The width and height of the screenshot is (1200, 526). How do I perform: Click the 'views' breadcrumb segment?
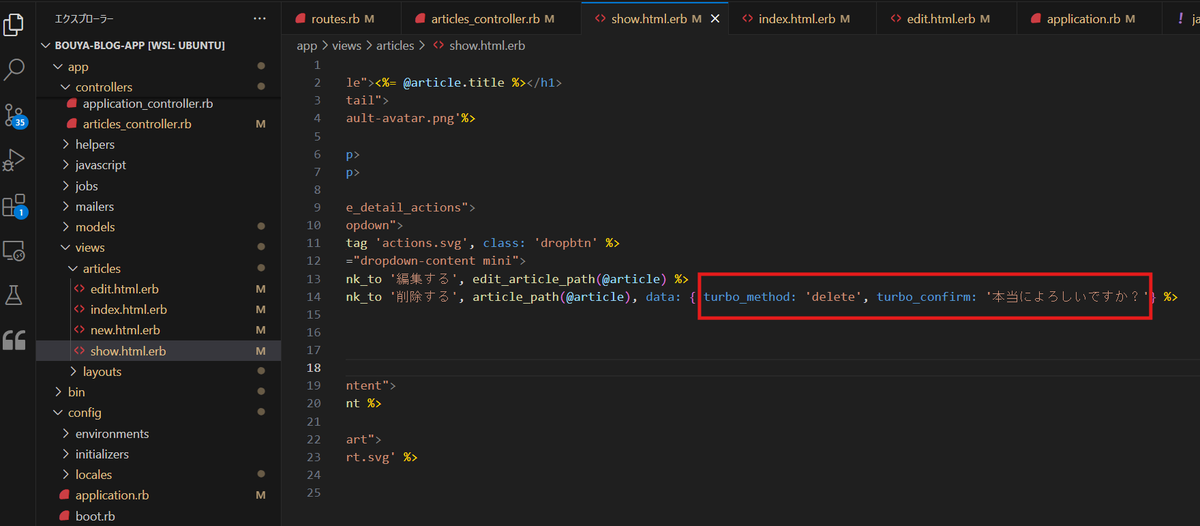tap(349, 46)
